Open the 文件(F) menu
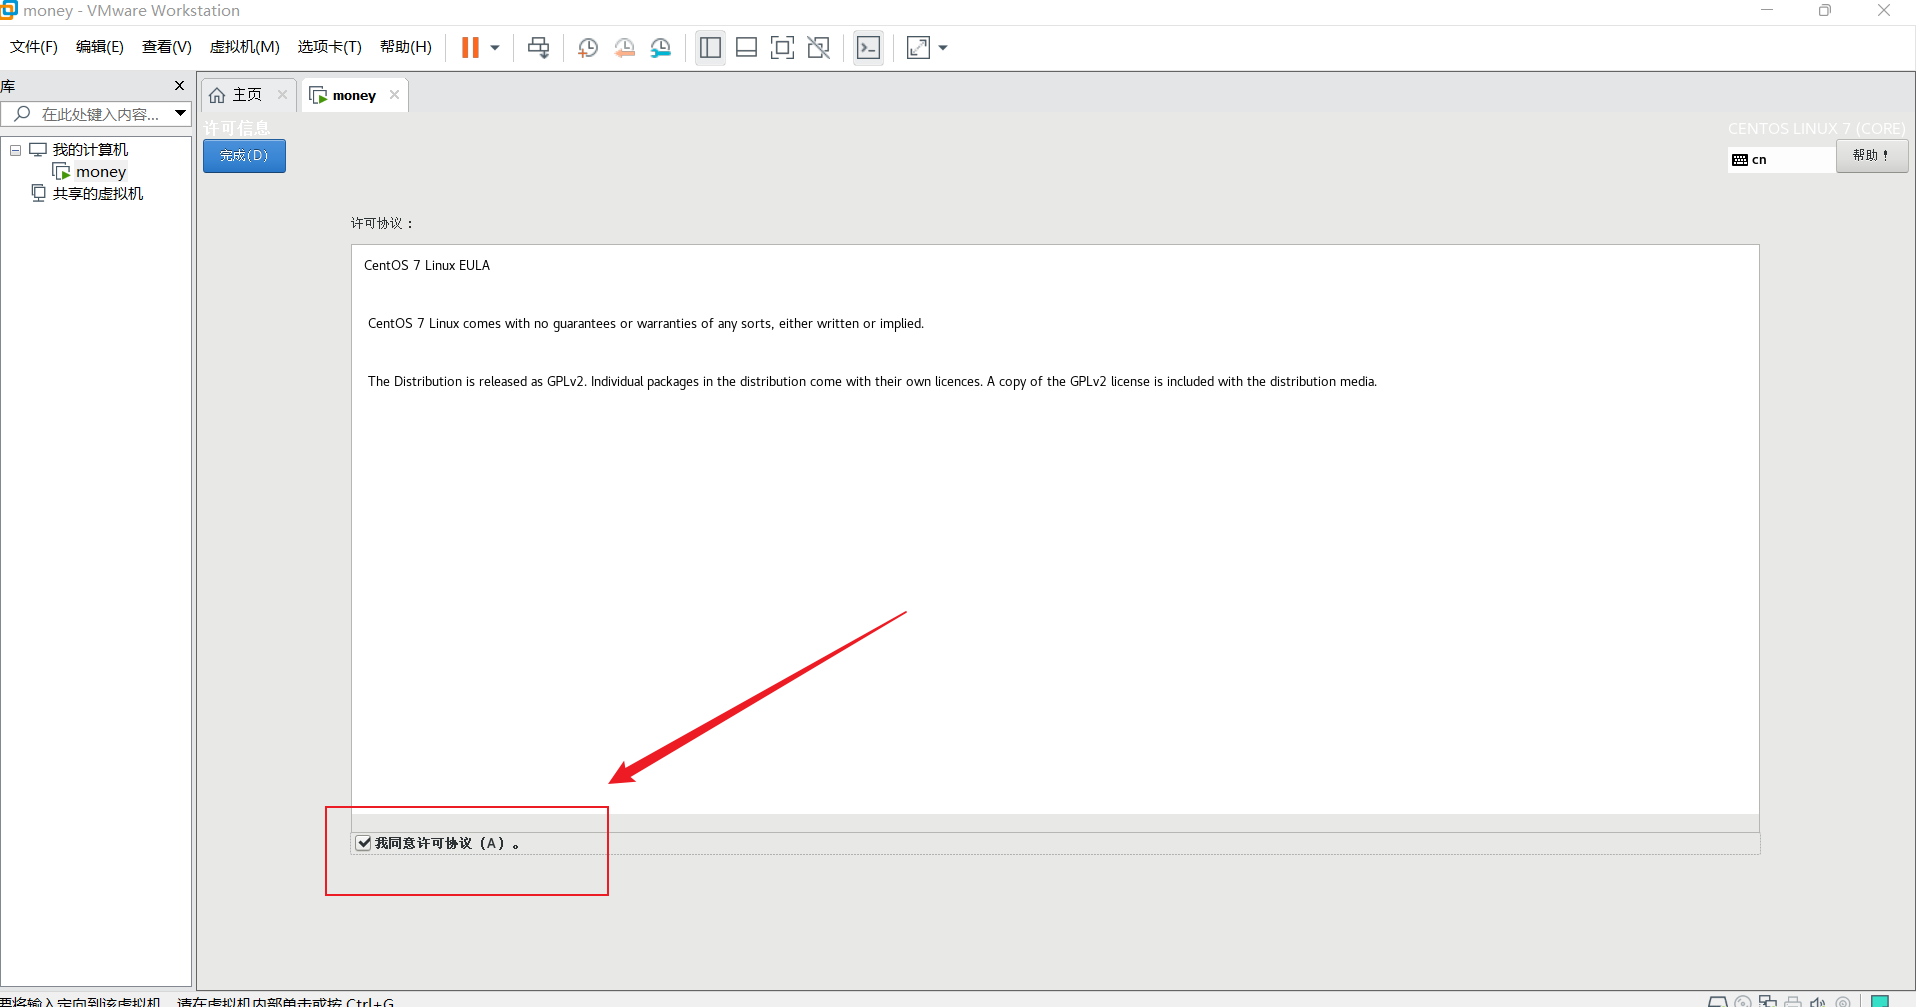1916x1007 pixels. [x=34, y=47]
